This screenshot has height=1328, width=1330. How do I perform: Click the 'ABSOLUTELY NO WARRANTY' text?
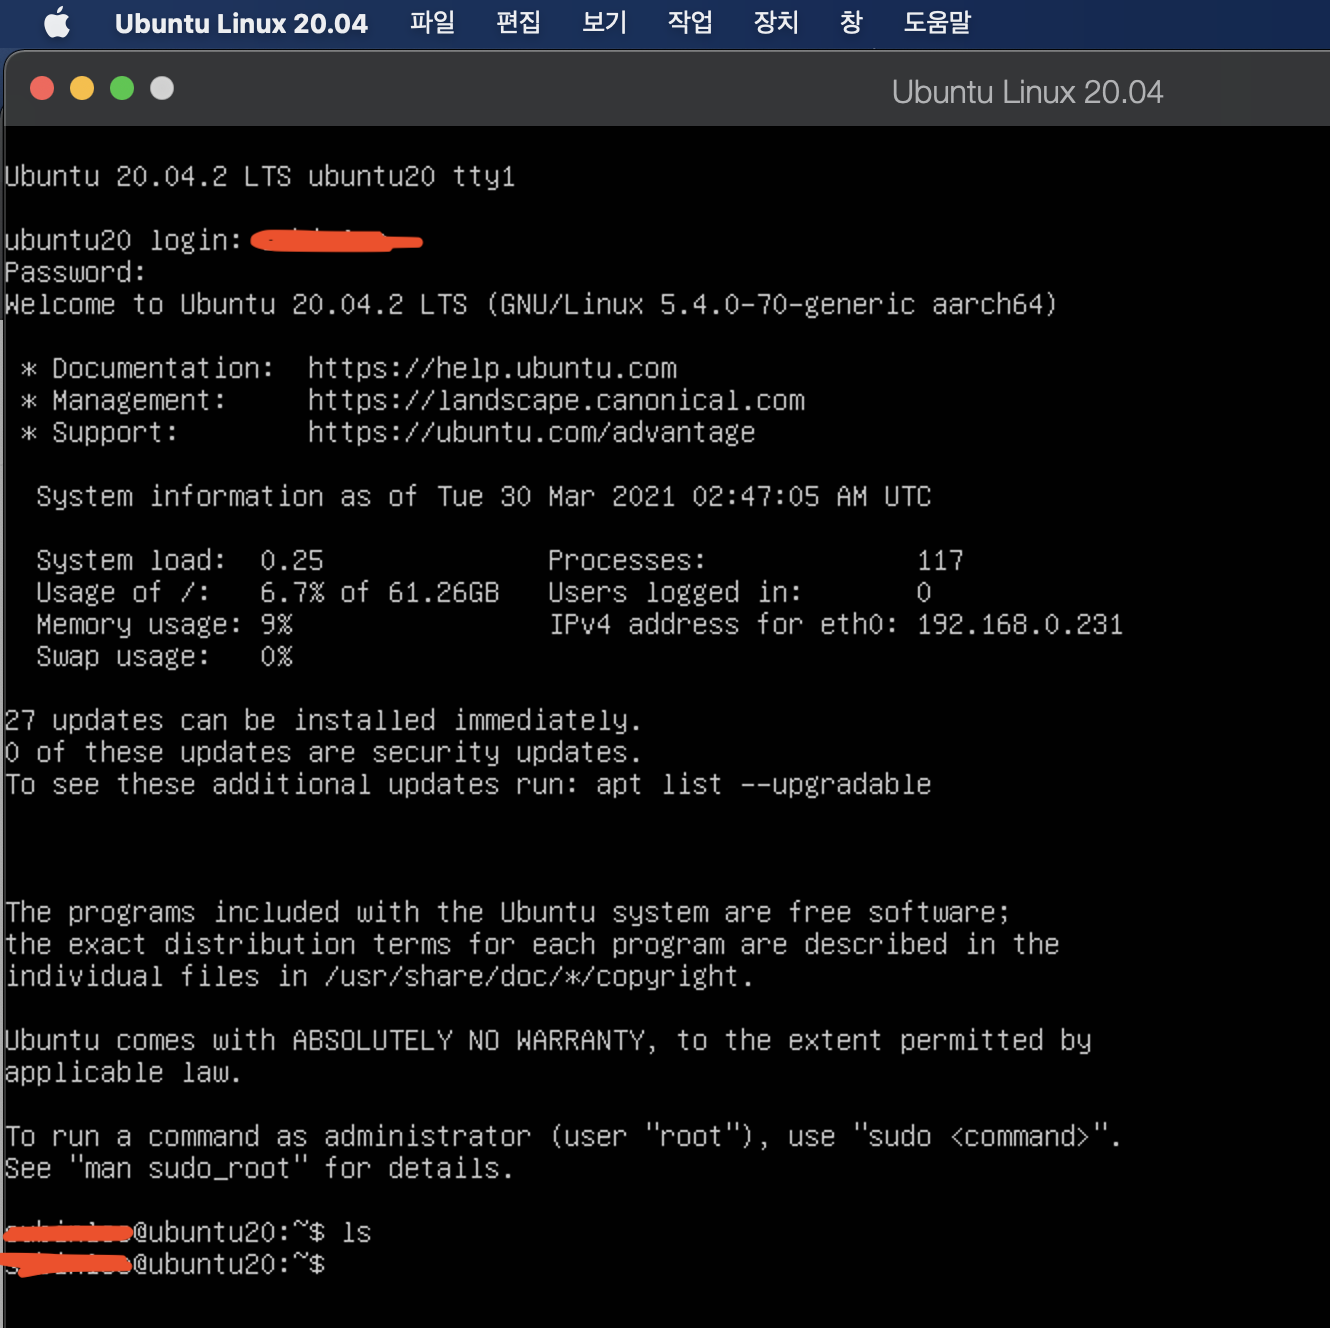pyautogui.click(x=469, y=1041)
